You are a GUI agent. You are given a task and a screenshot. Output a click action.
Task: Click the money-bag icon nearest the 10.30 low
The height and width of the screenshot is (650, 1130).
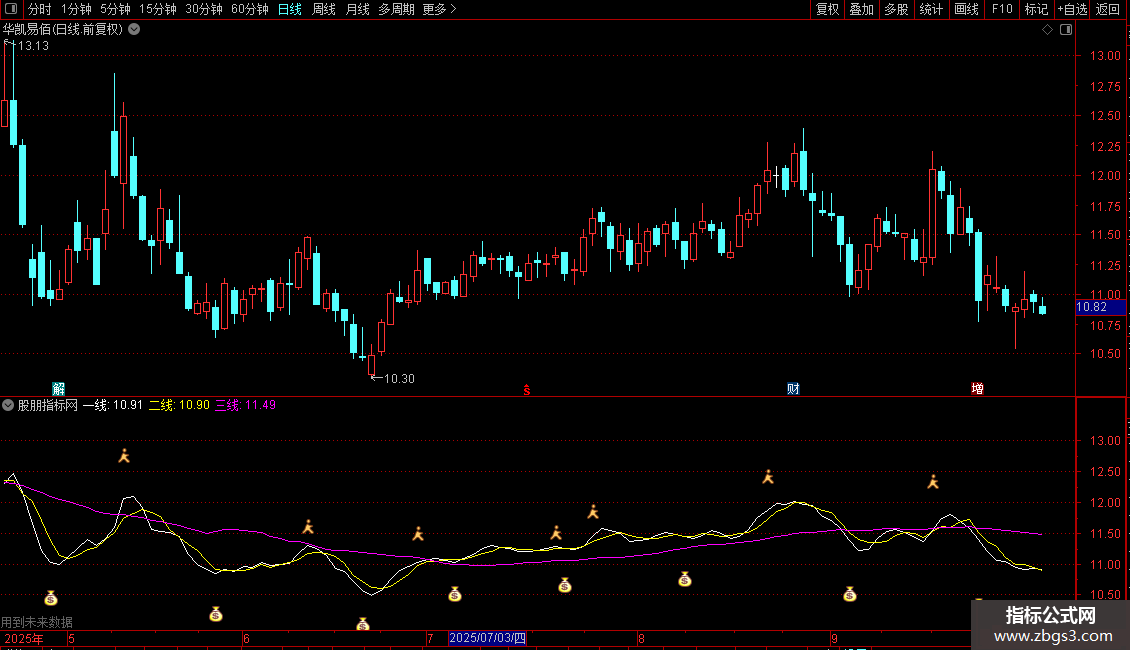pos(362,624)
